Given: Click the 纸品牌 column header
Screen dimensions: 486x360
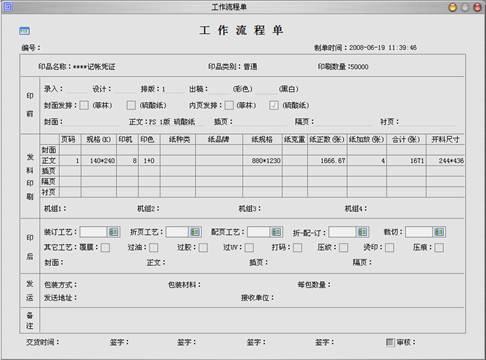Looking at the screenshot, I should point(219,139).
